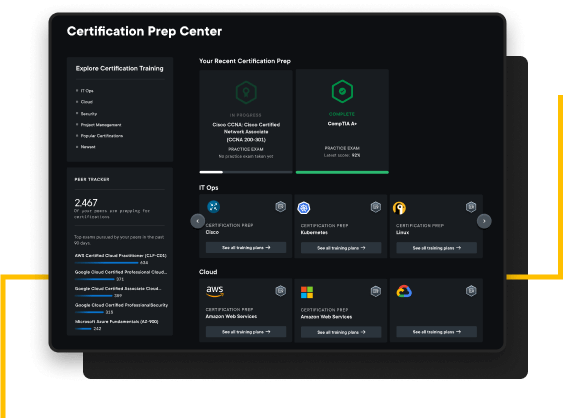Click the PEER TRACKER panel heading

pyautogui.click(x=92, y=180)
